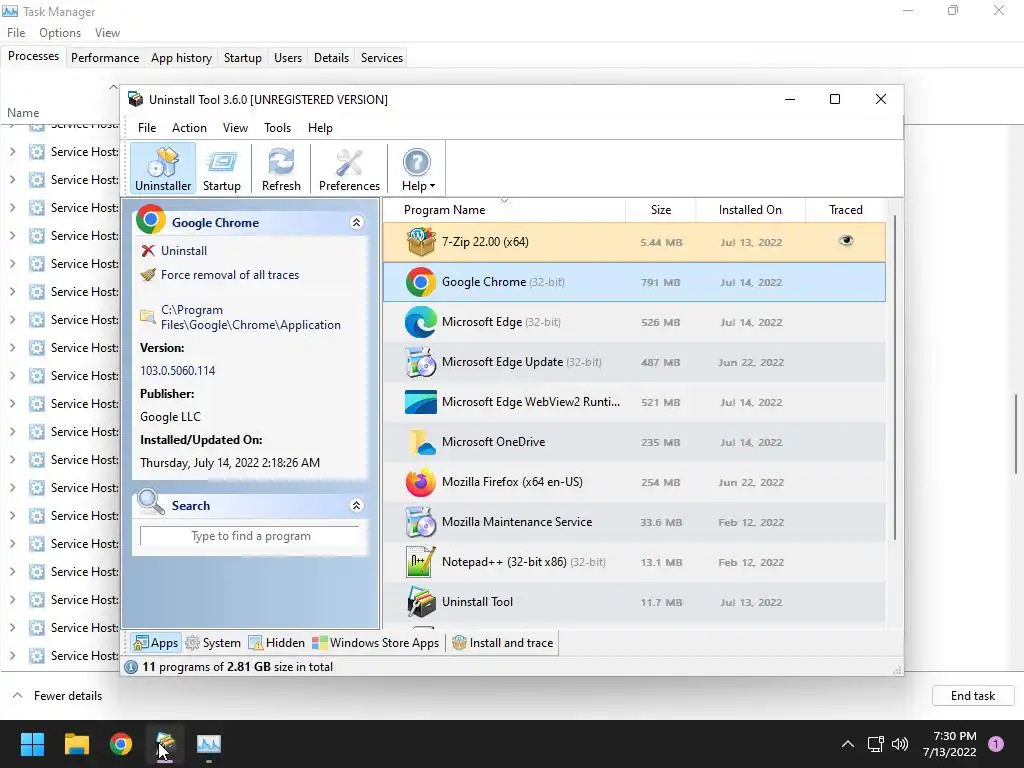Open the Uninstaller toolbar section
This screenshot has width=1024, height=768.
pos(163,168)
